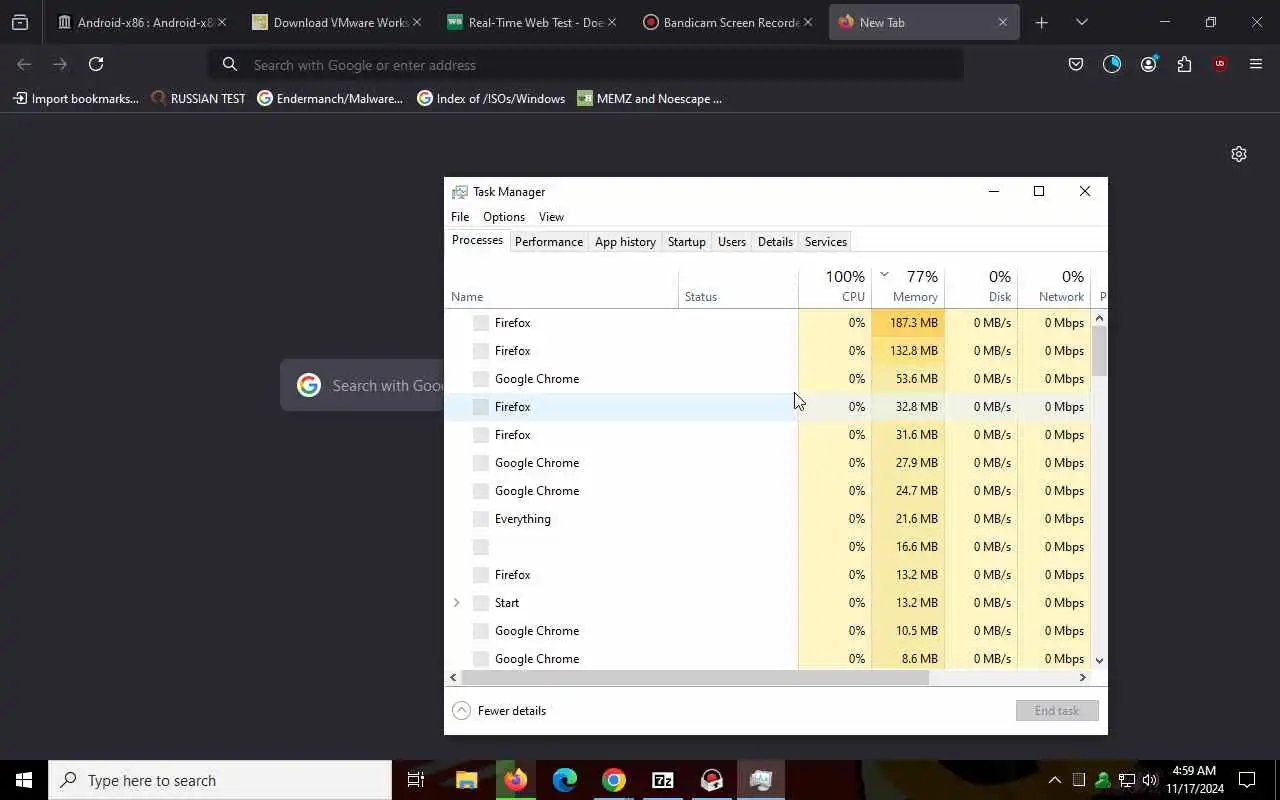
Task: Click the green user tray icon
Action: [x=1103, y=780]
